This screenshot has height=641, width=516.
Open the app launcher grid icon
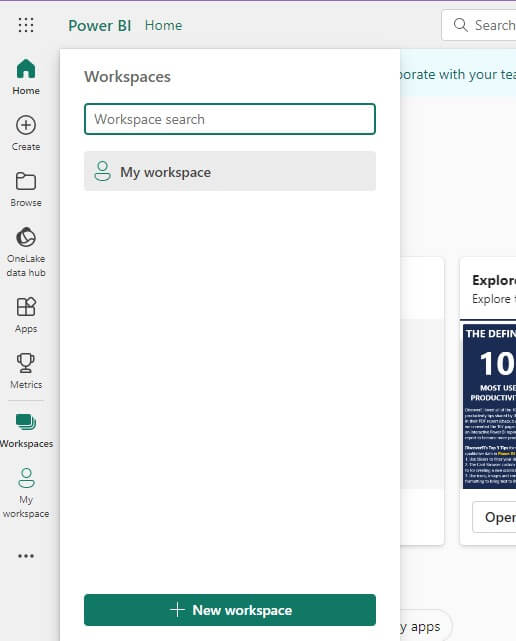(x=26, y=25)
